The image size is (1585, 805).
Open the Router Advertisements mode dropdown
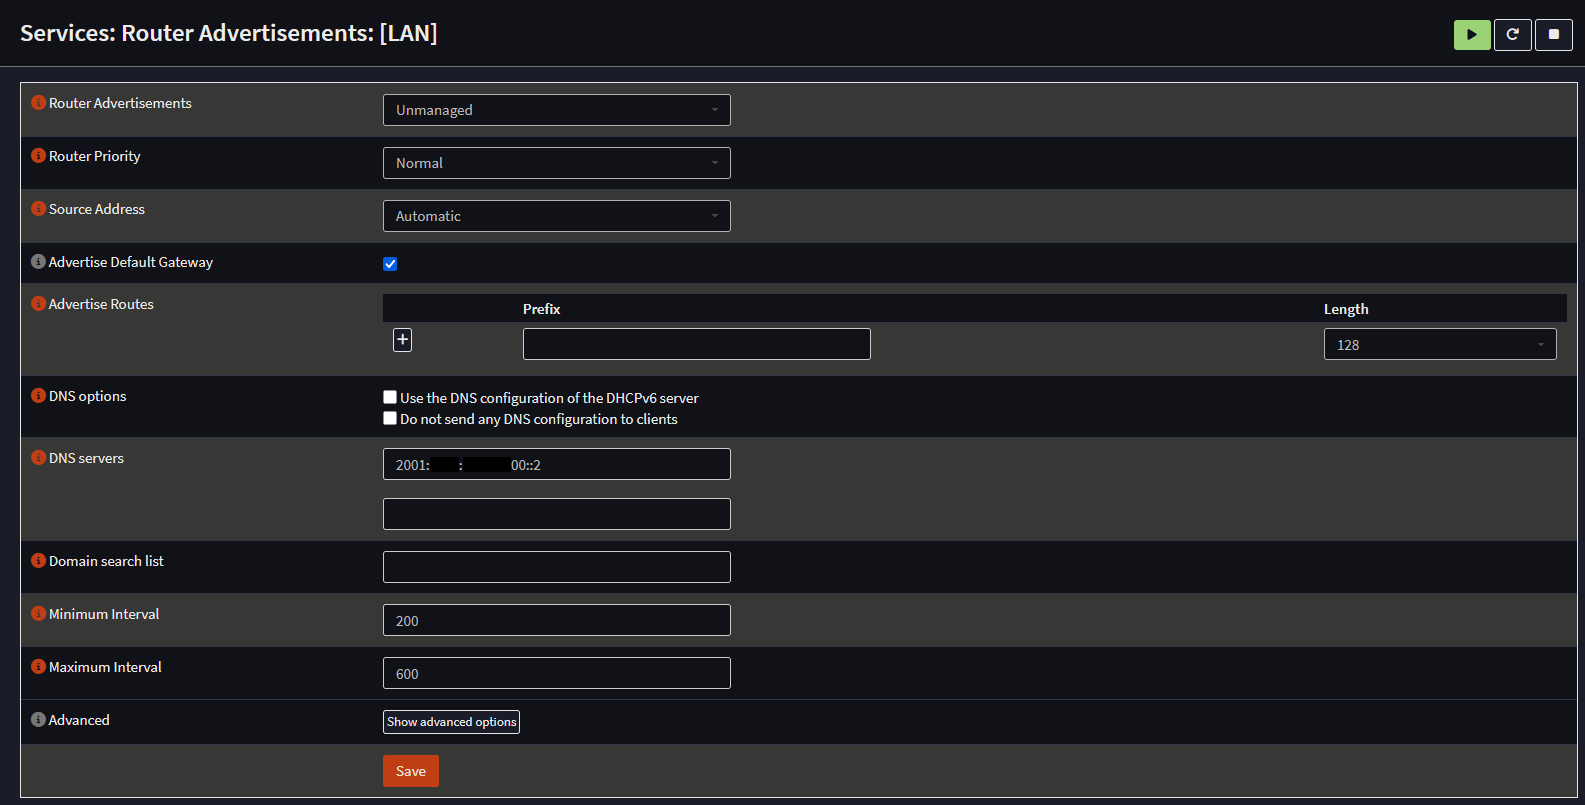(556, 110)
